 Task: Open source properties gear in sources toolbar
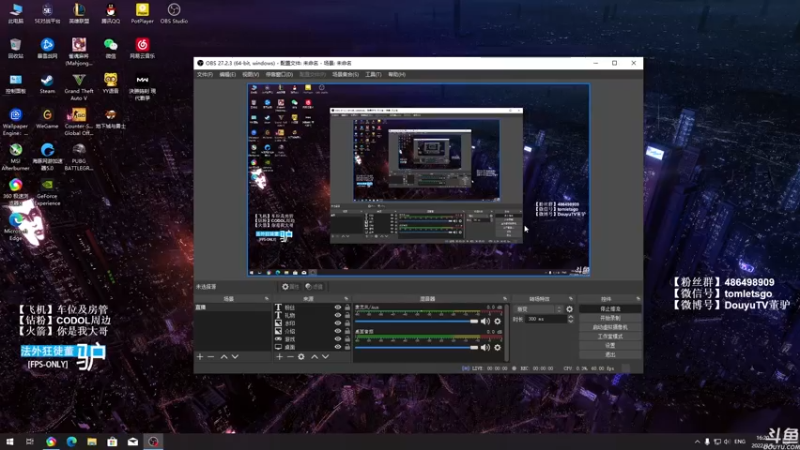click(301, 357)
